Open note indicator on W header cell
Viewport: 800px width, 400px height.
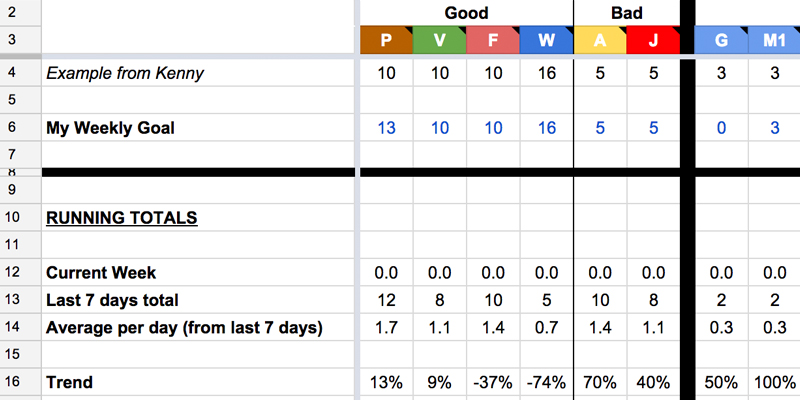[x=568, y=30]
